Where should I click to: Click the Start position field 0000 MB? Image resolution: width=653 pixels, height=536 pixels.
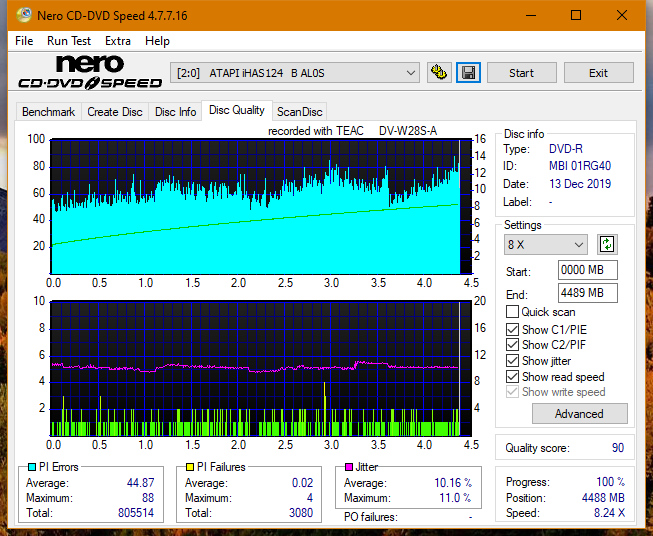[x=588, y=270]
